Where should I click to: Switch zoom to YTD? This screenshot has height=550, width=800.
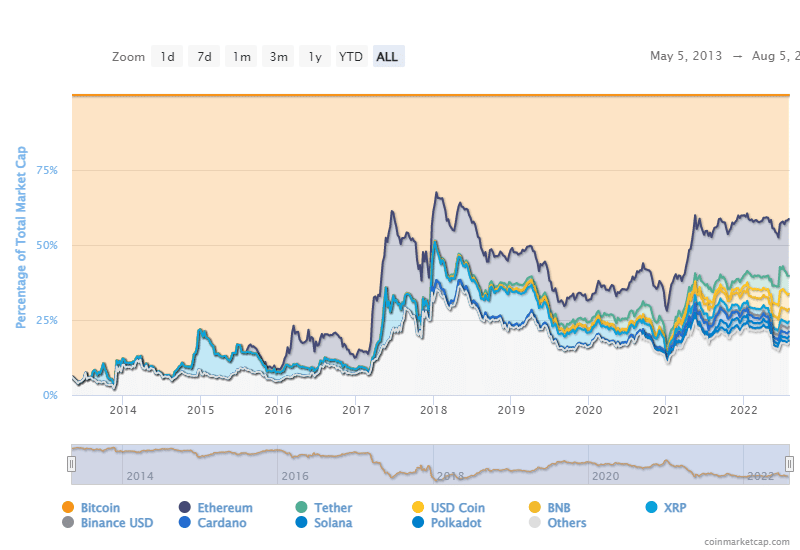coord(350,57)
